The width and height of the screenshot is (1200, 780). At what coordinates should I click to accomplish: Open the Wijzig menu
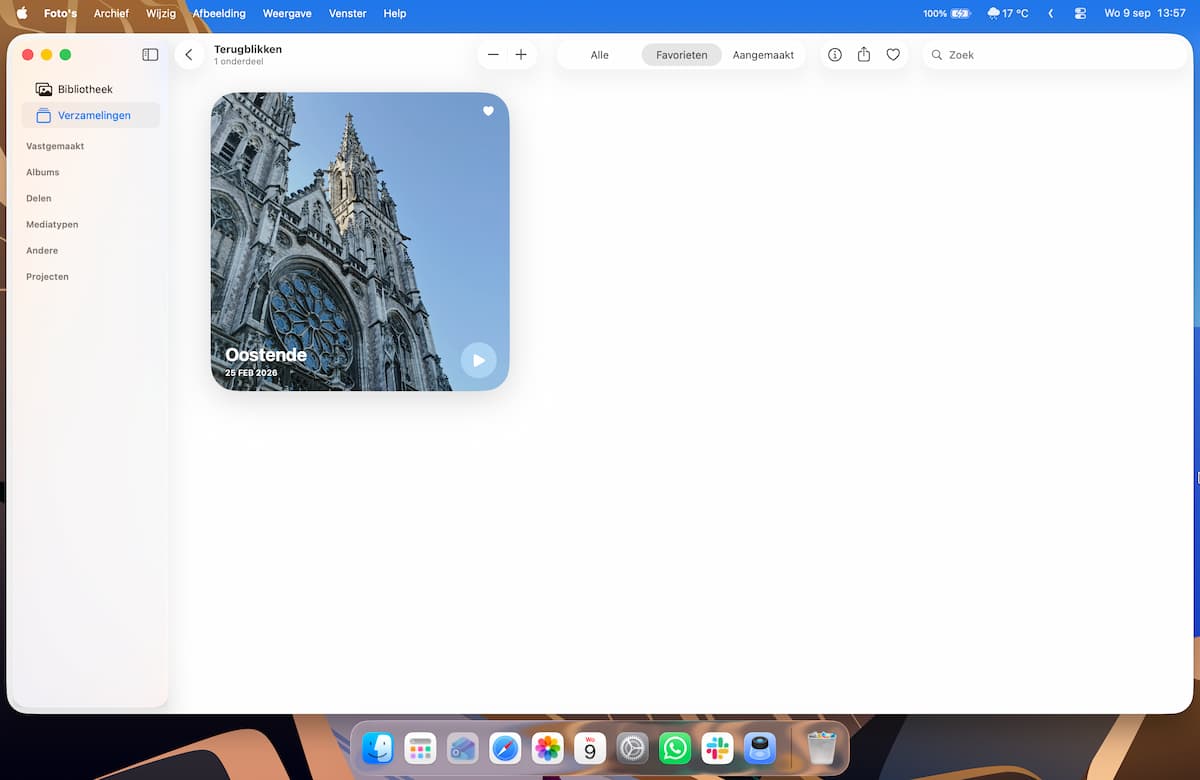coord(162,13)
